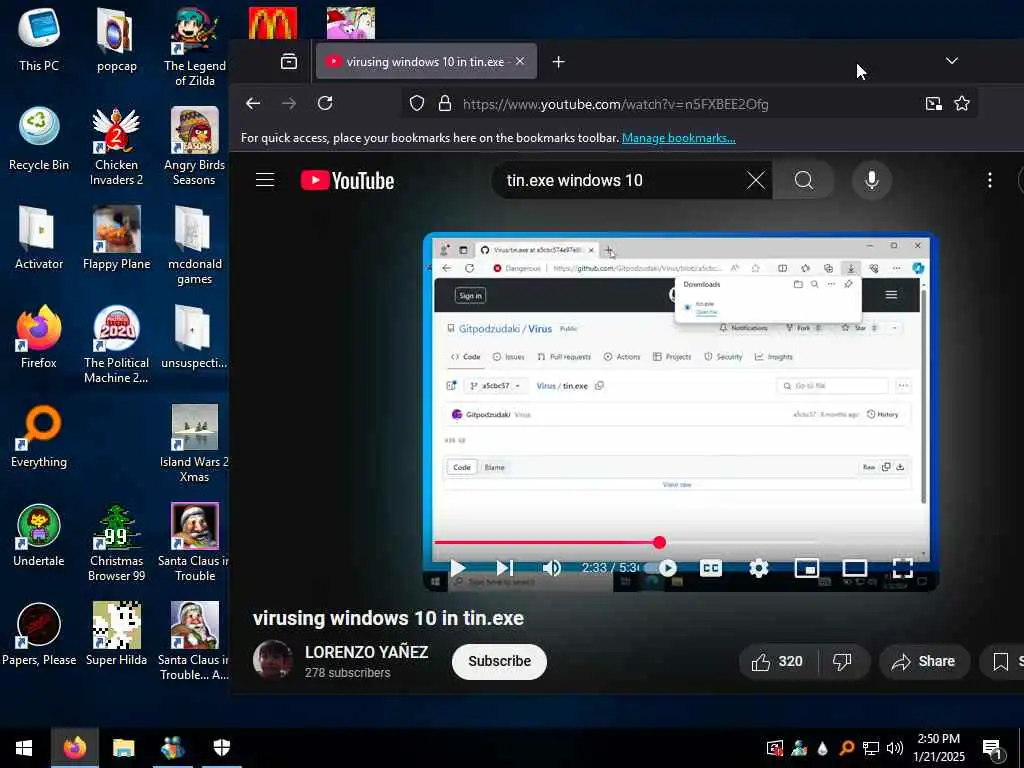Viewport: 1024px width, 768px height.
Task: Launch the Everything search shortcut
Action: pos(39,436)
